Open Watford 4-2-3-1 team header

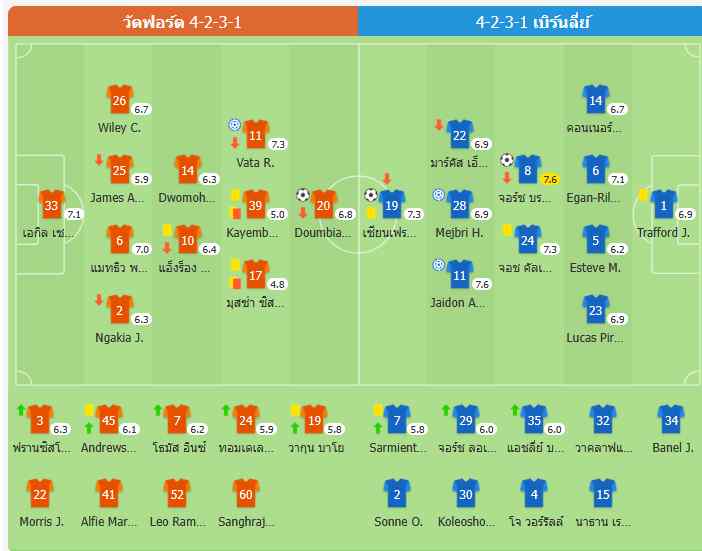tap(182, 20)
